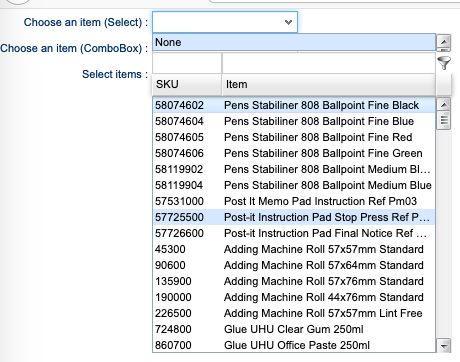Select Adding Machine Roll 57x64mm Standard

(x=294, y=265)
